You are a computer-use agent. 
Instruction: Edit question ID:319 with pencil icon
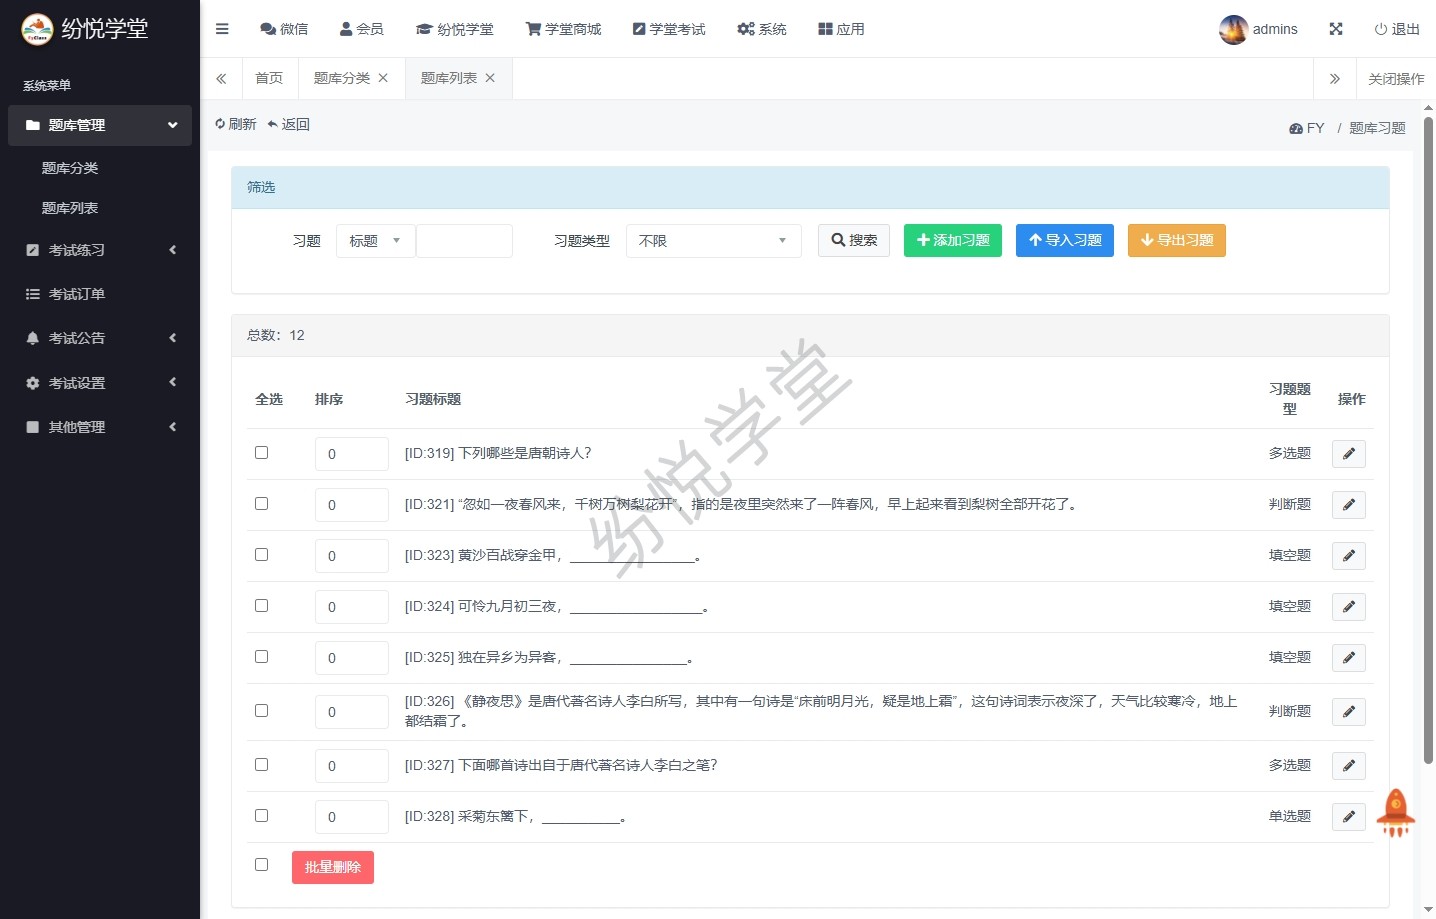click(1348, 454)
